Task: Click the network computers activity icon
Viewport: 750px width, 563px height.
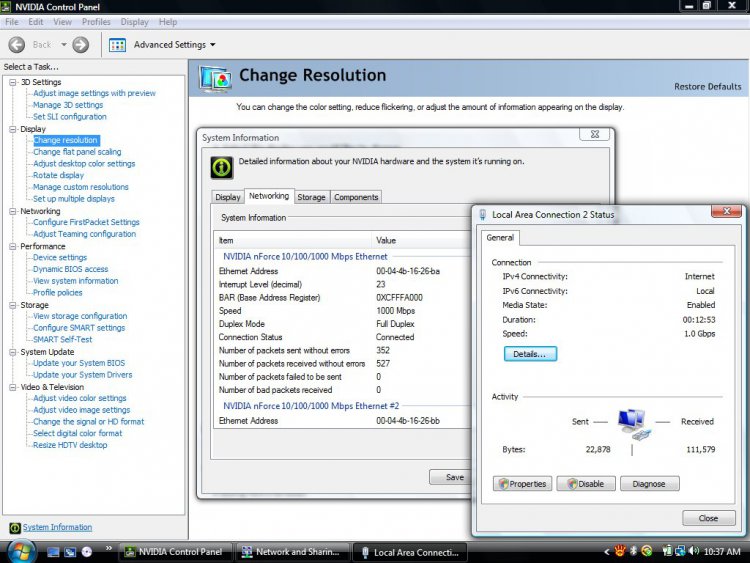Action: tap(633, 423)
